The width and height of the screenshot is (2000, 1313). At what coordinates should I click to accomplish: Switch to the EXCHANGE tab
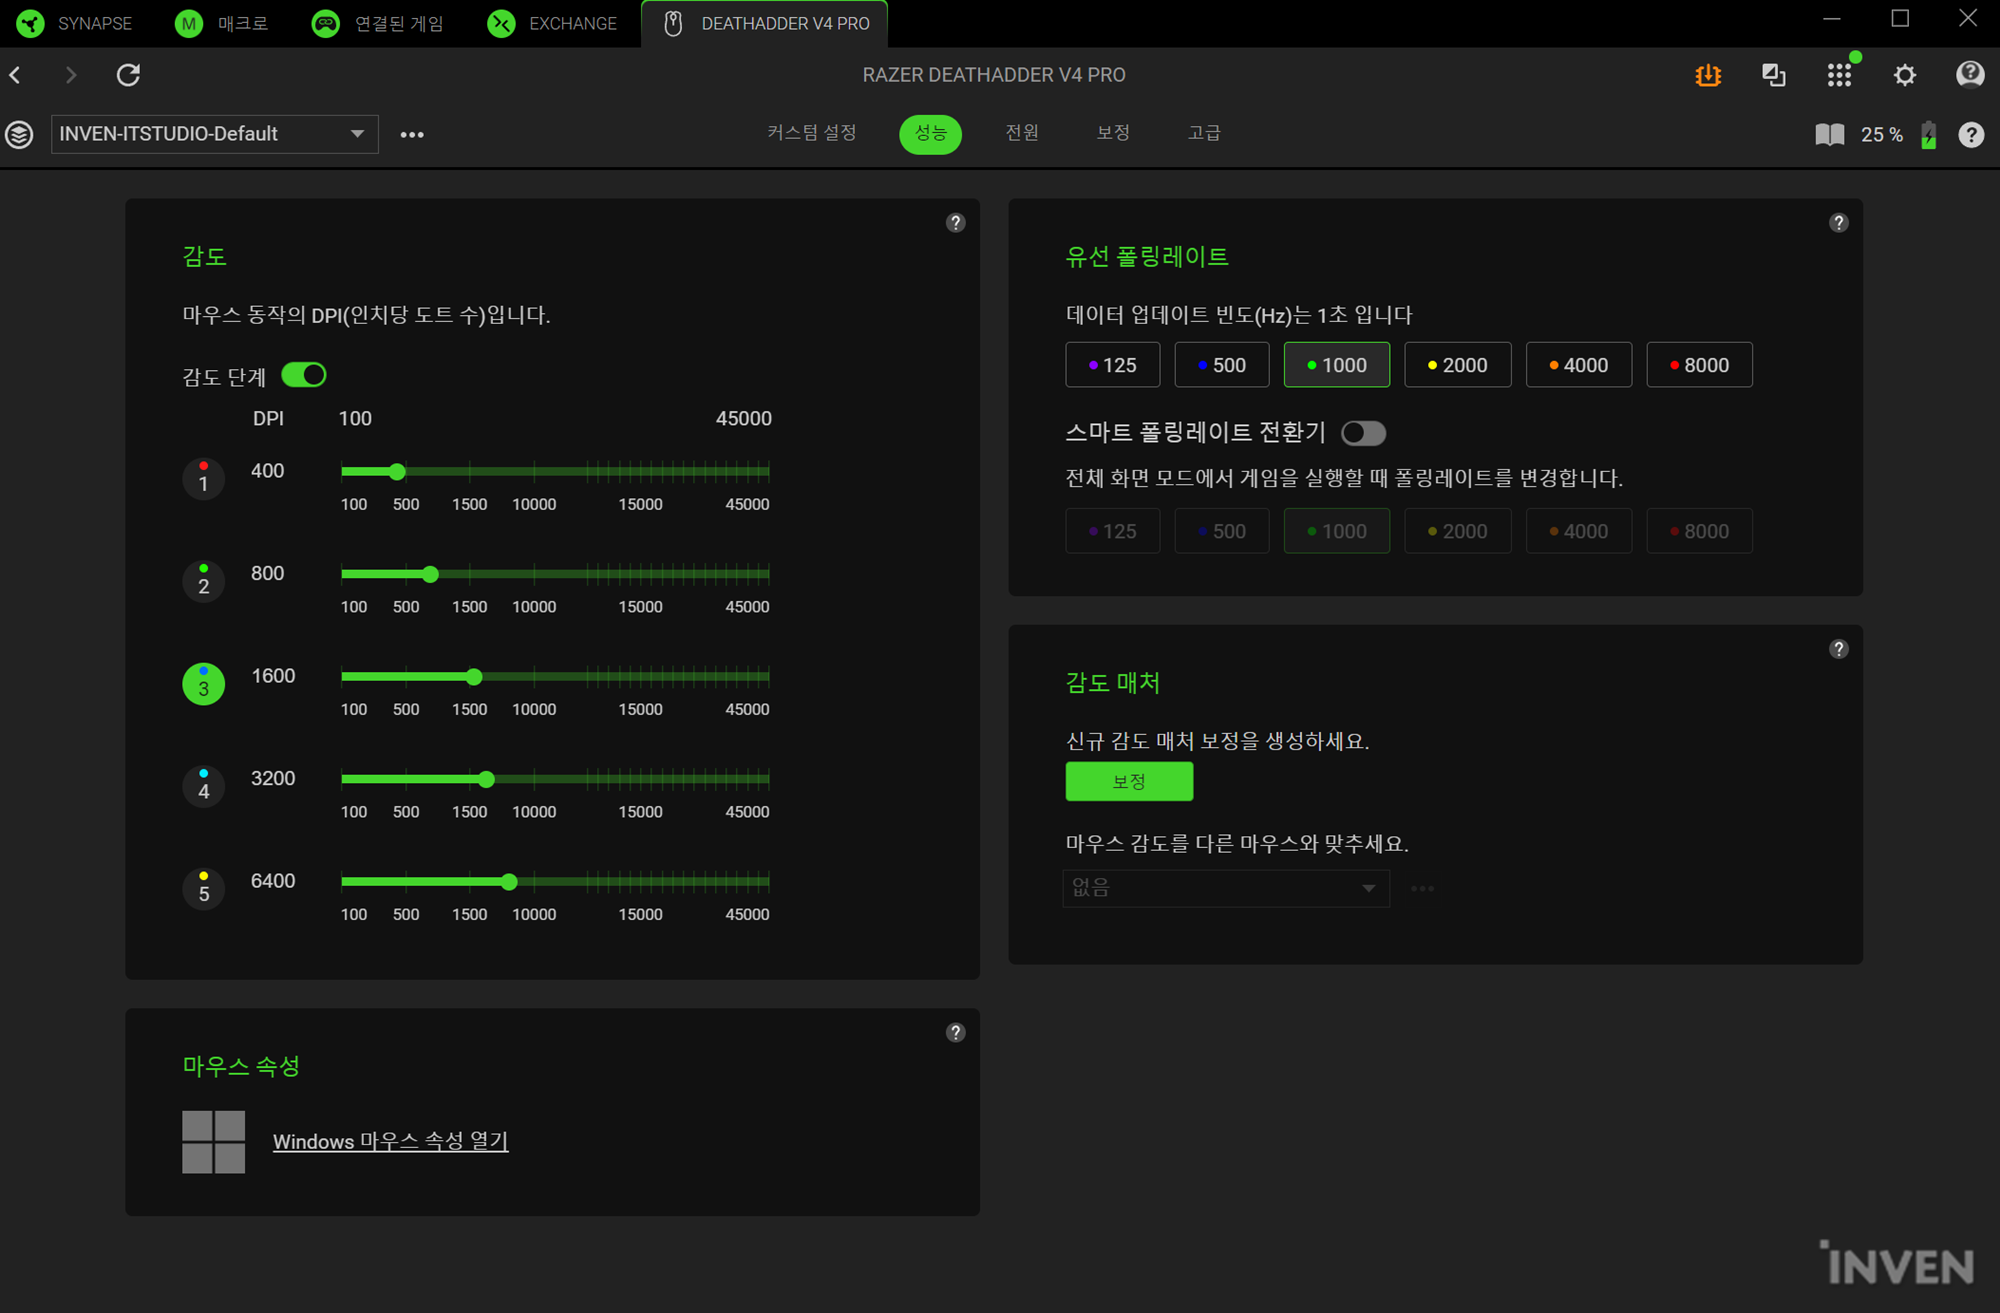click(x=553, y=23)
